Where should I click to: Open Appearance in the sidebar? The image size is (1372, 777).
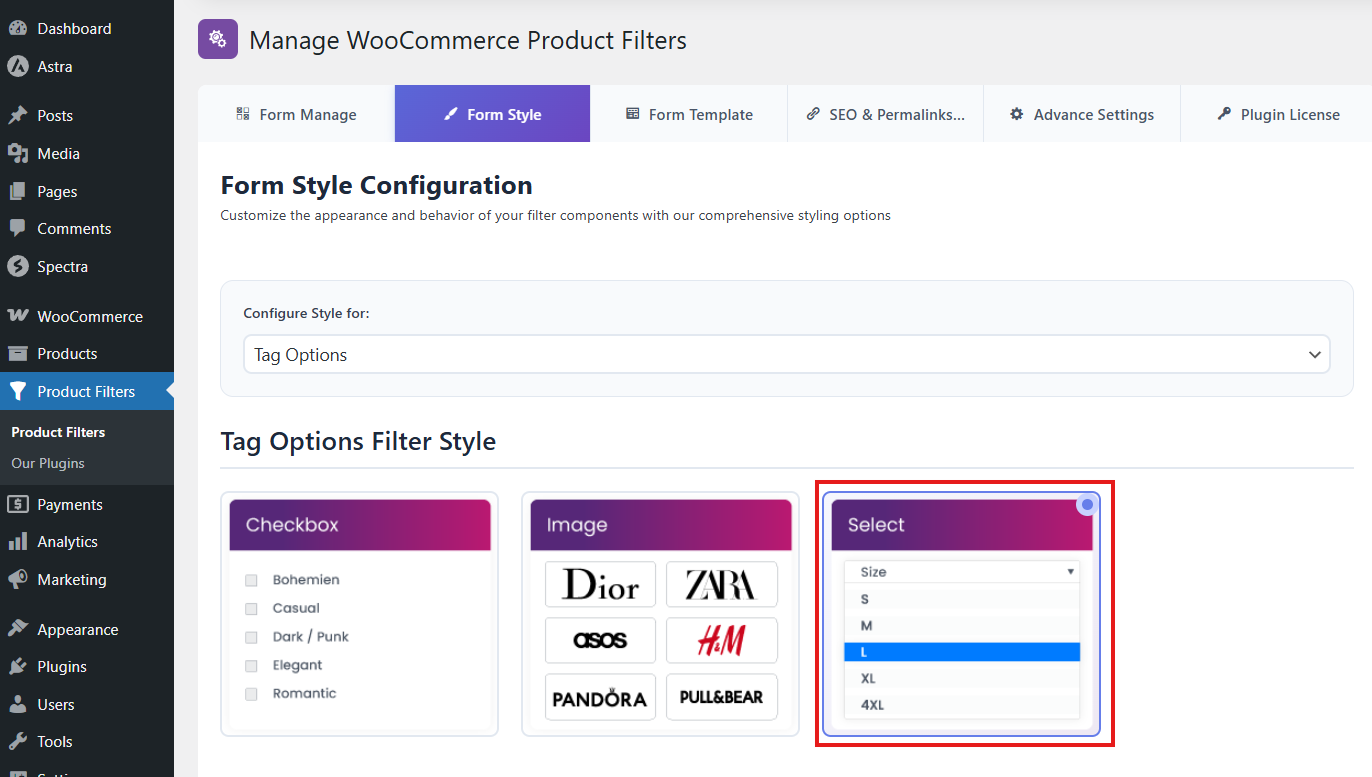click(87, 630)
